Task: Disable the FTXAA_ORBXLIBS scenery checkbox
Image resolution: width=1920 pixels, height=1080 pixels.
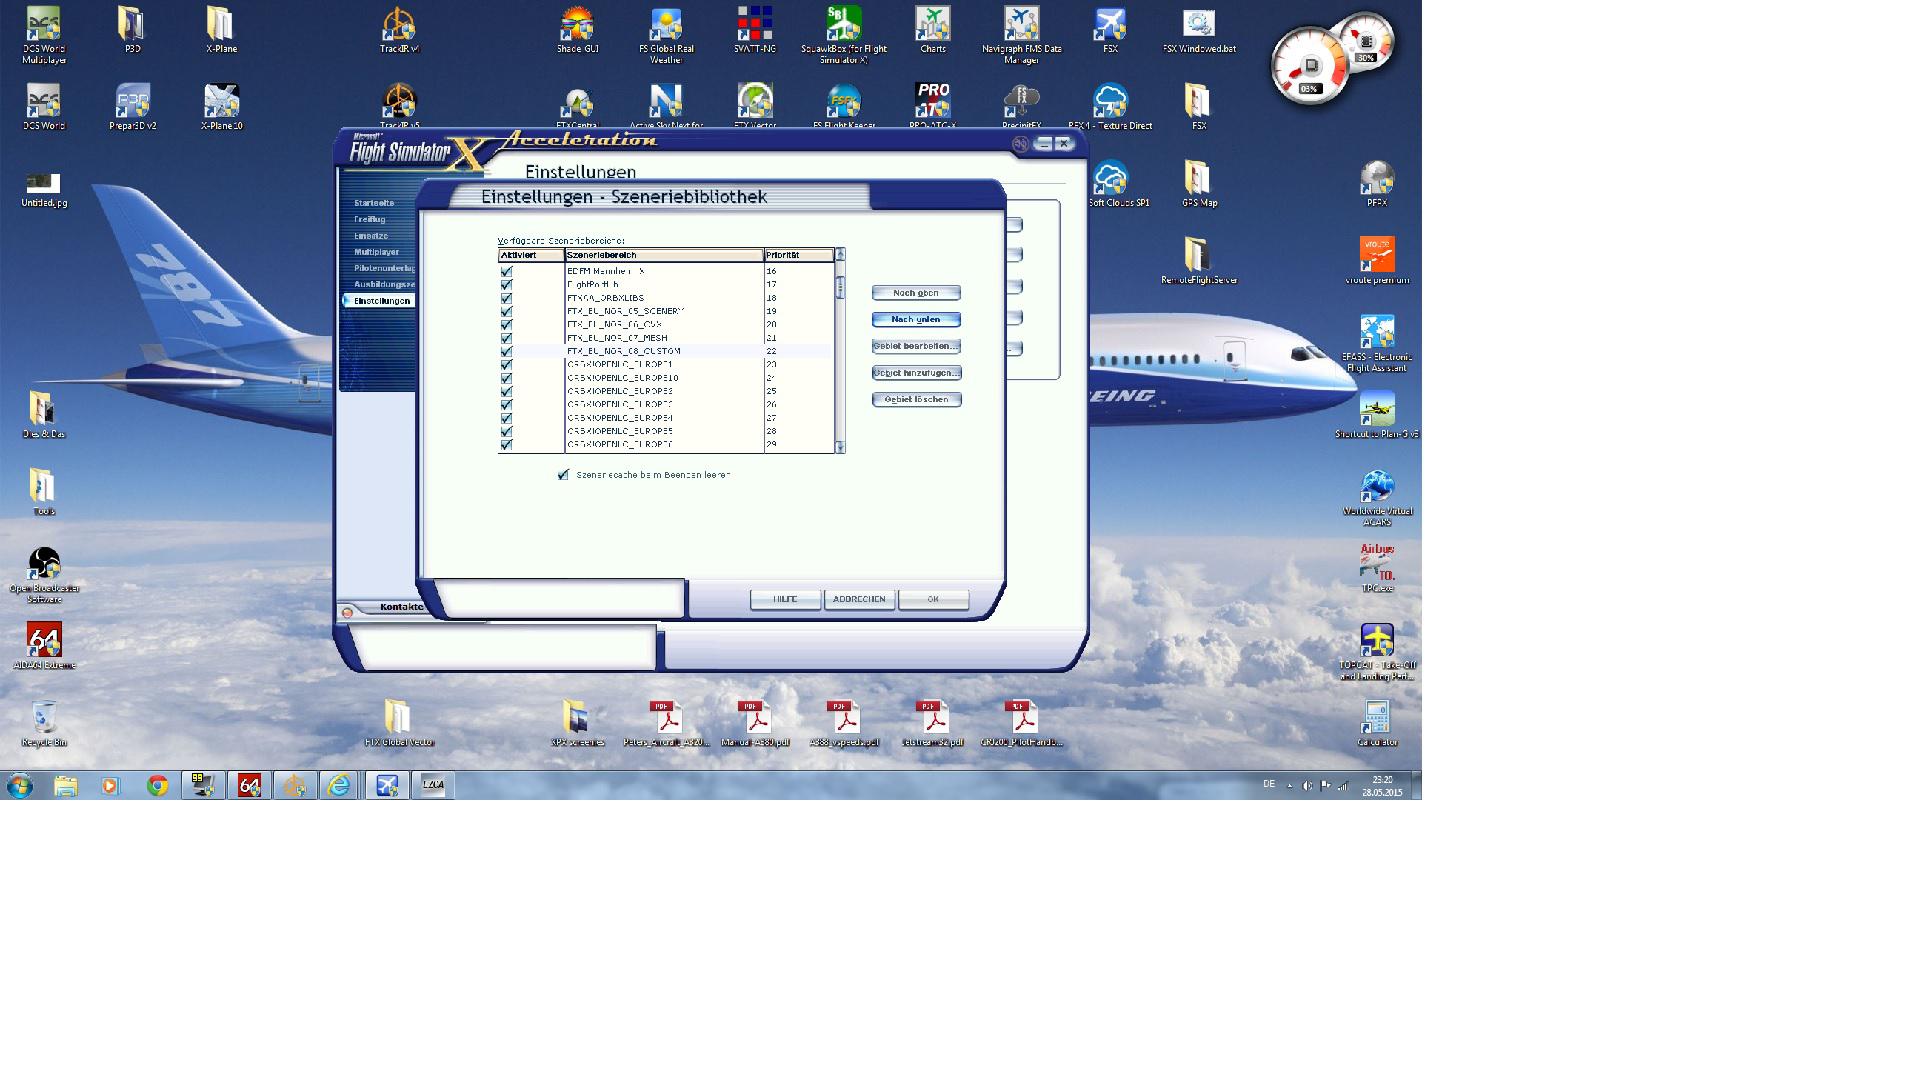Action: click(x=506, y=298)
